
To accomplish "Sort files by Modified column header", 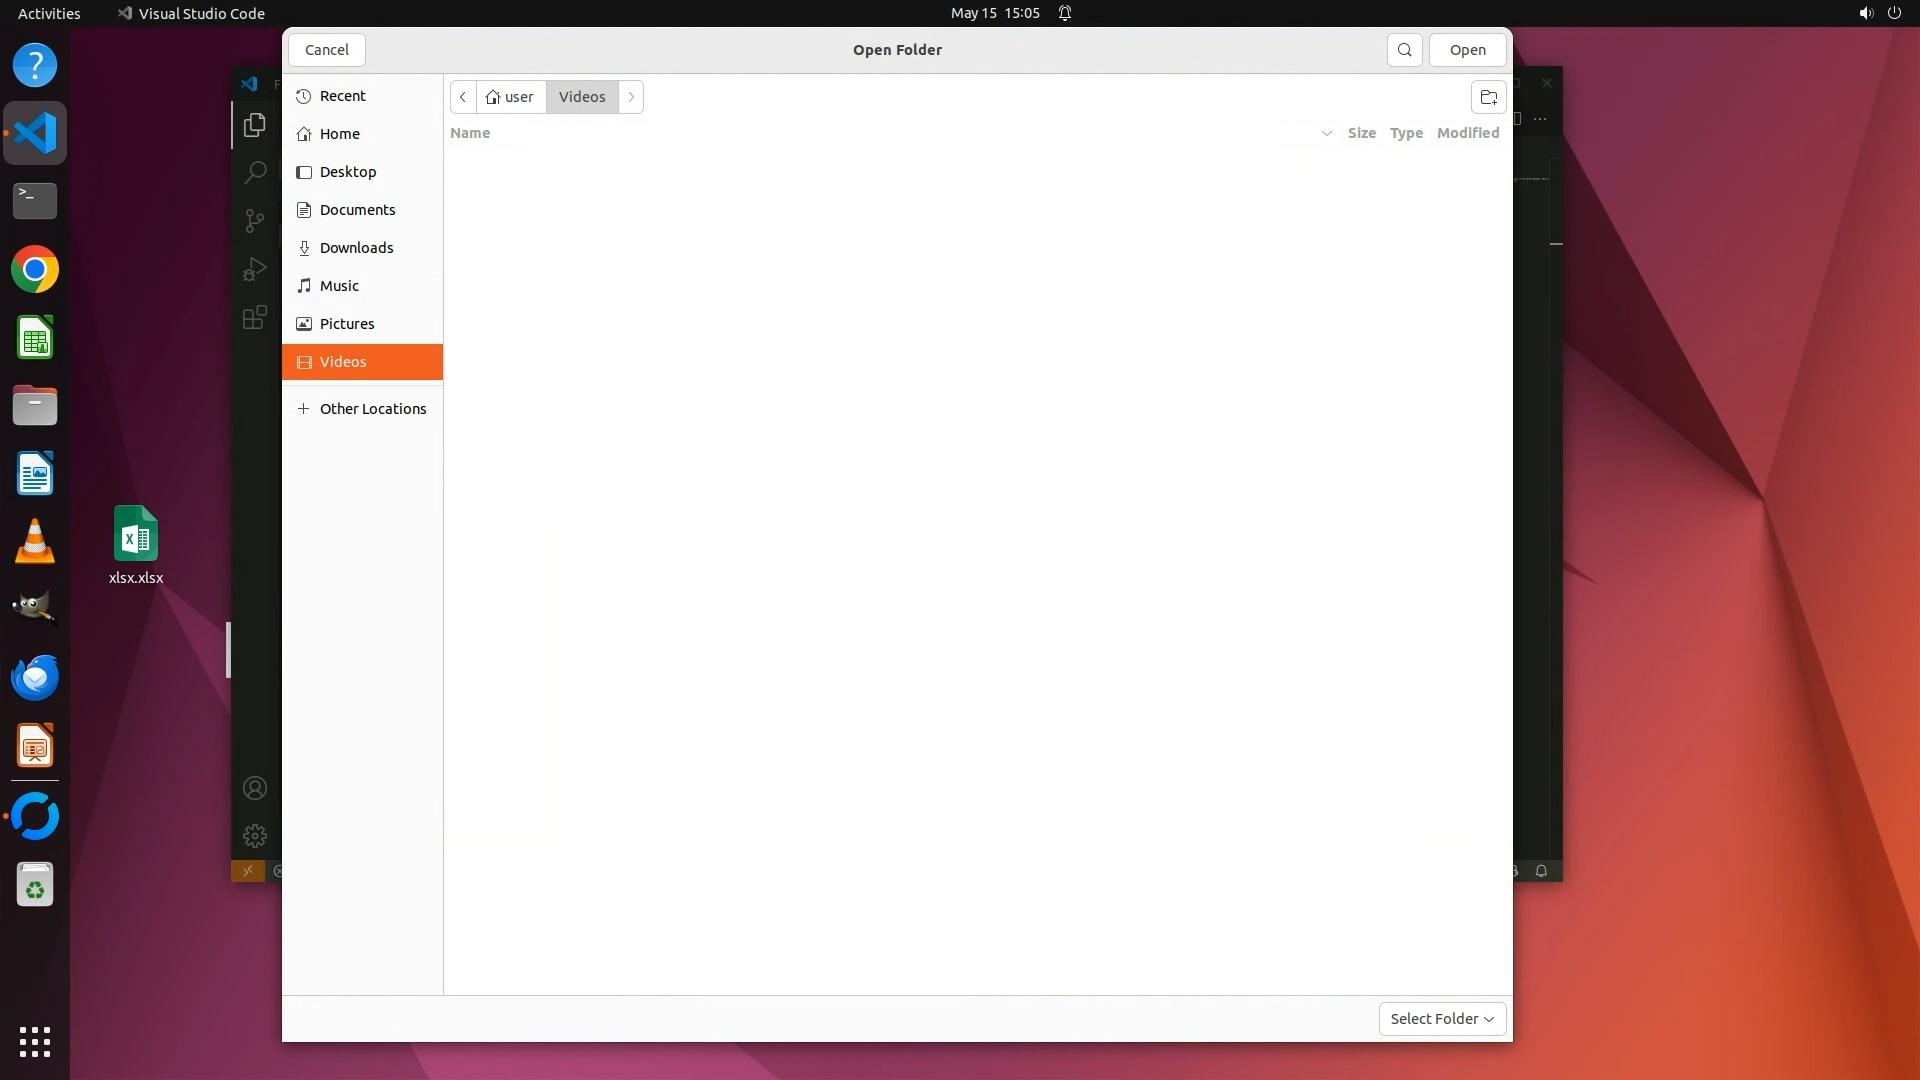I will click(x=1467, y=133).
